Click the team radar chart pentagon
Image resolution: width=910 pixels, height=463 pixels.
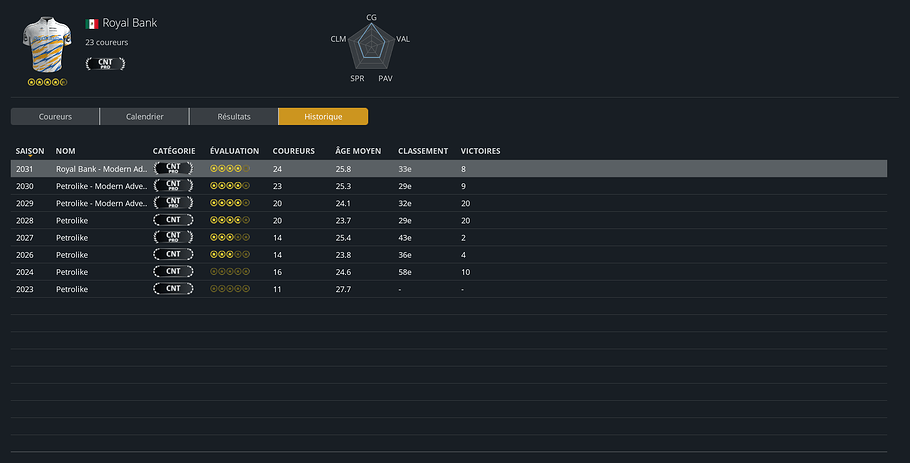(372, 45)
